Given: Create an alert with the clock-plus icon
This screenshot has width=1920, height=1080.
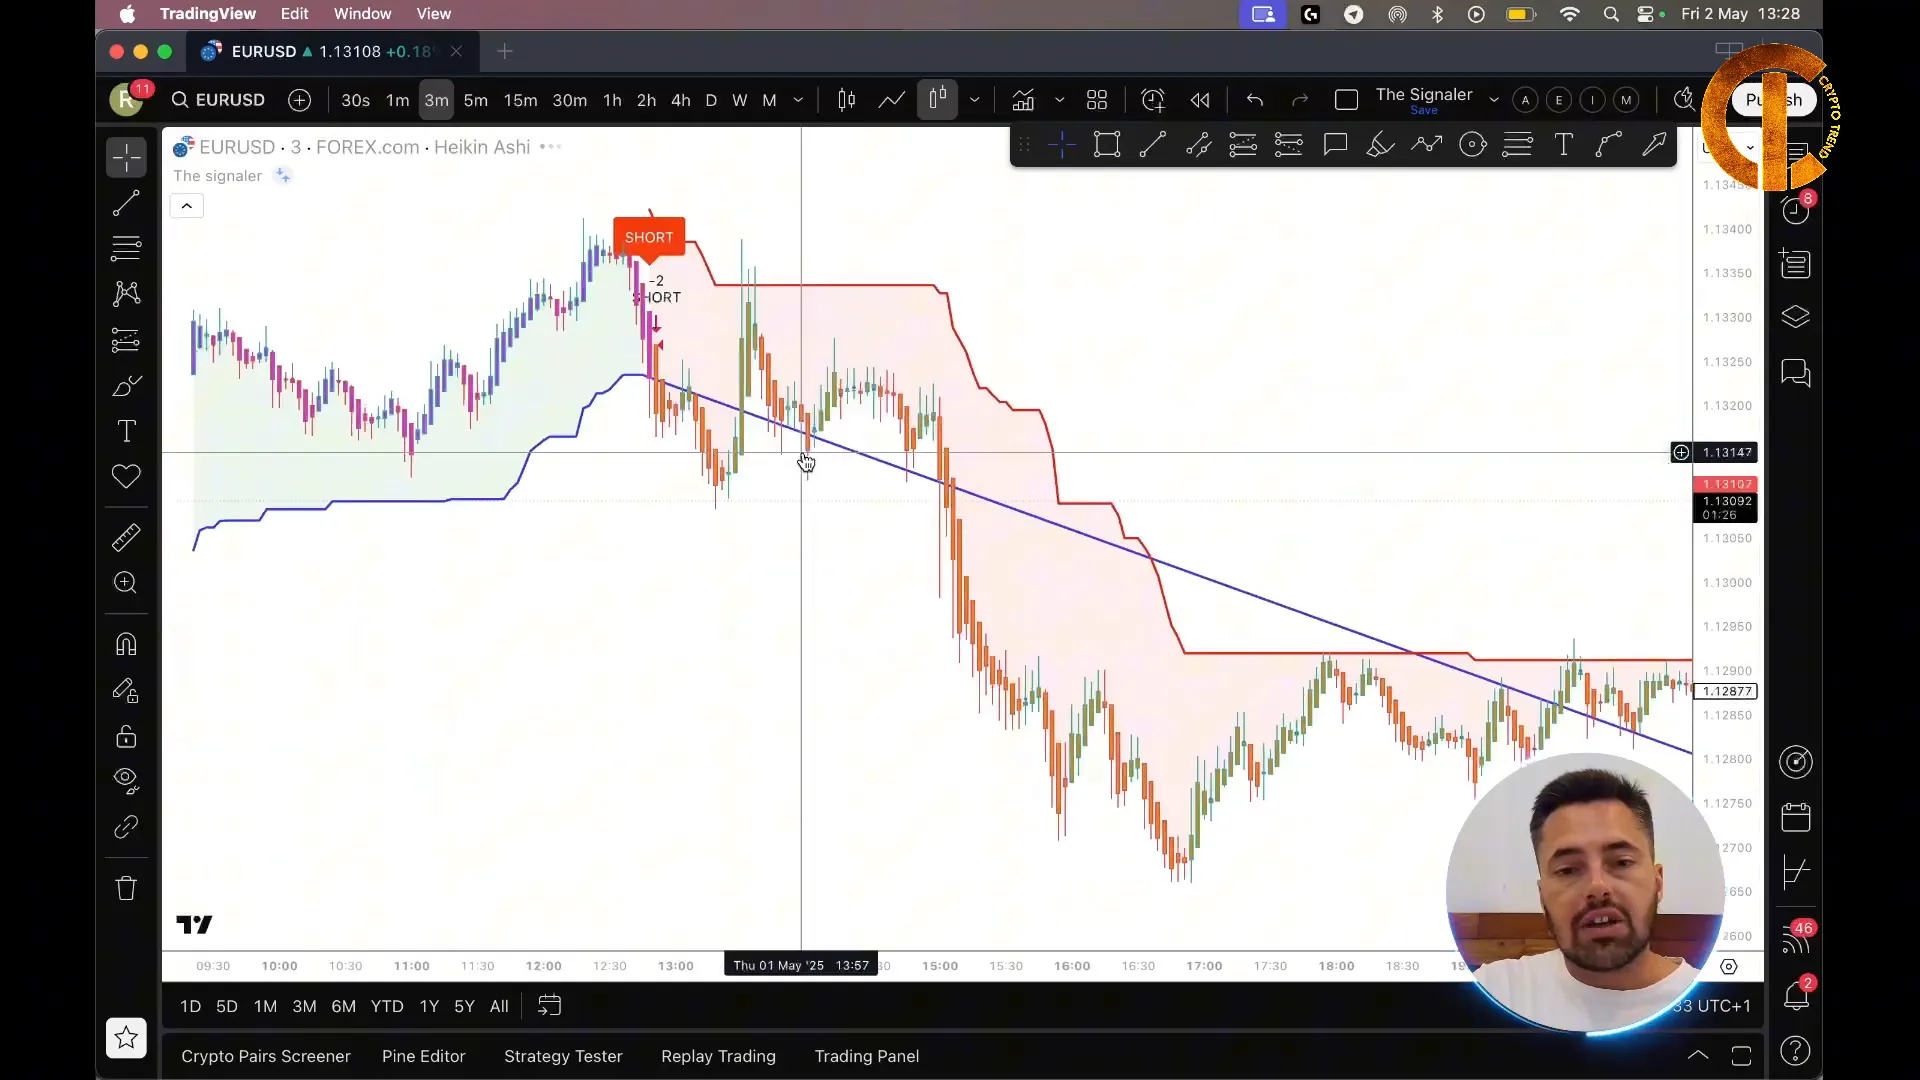Looking at the screenshot, I should click(x=1153, y=100).
